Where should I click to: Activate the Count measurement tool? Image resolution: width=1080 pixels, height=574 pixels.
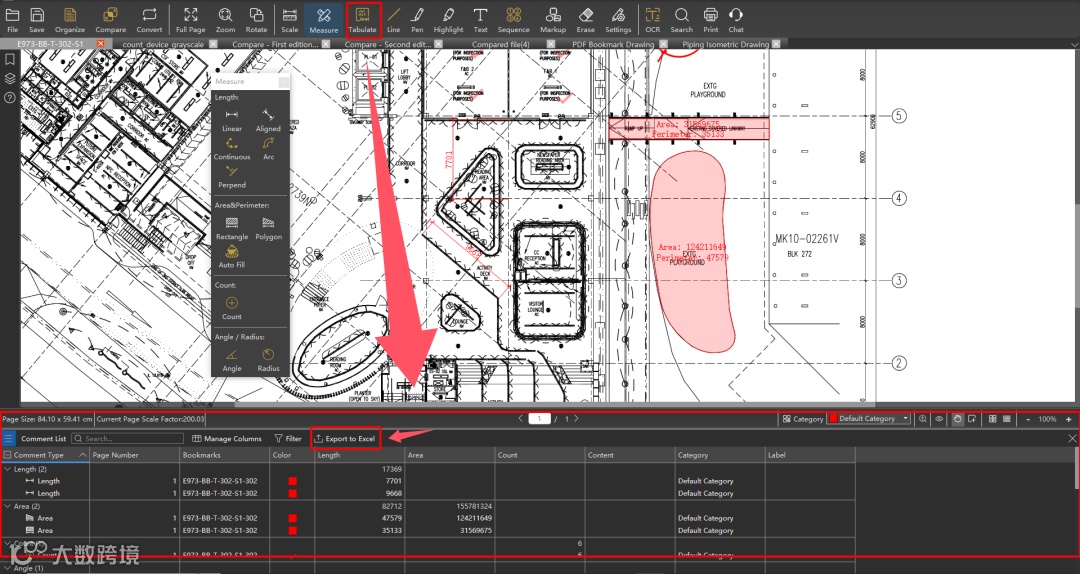pyautogui.click(x=232, y=307)
